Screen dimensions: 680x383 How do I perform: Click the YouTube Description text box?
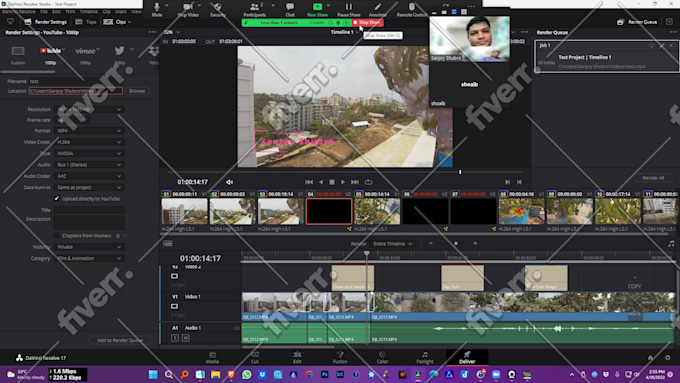(89, 223)
